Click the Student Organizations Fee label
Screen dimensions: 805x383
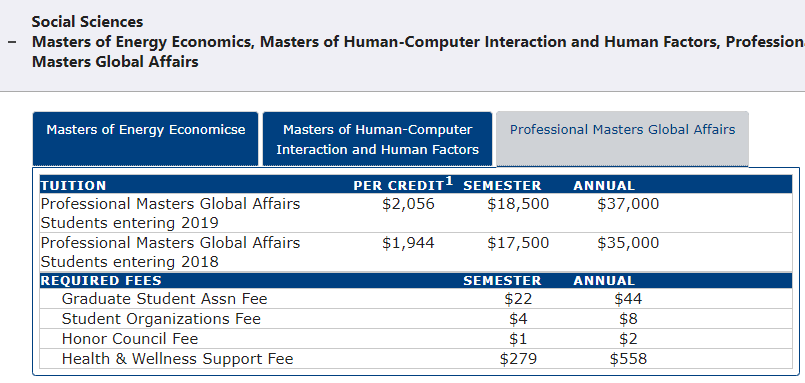point(161,319)
